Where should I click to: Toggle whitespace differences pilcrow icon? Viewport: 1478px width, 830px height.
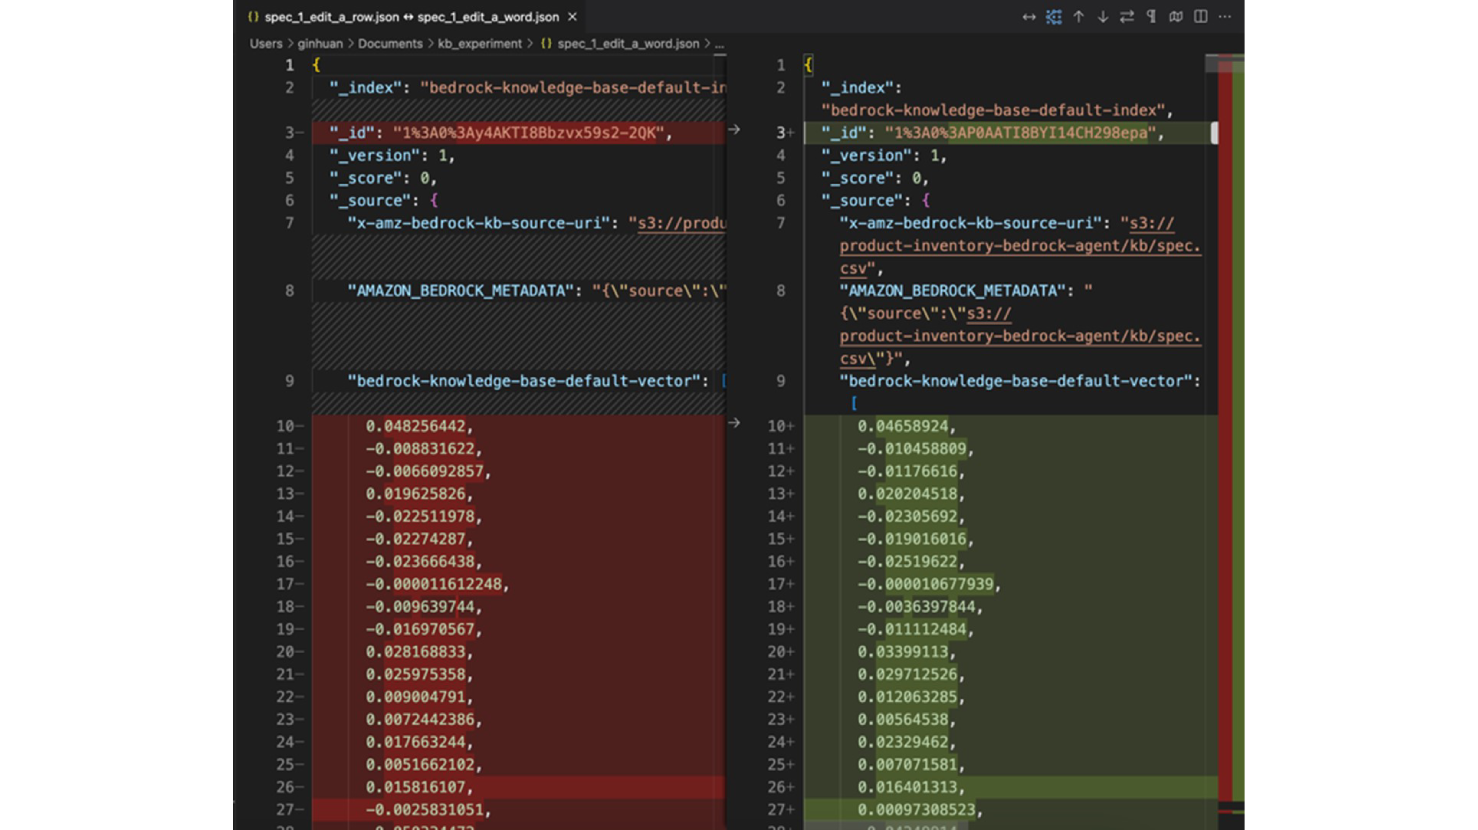coord(1151,17)
